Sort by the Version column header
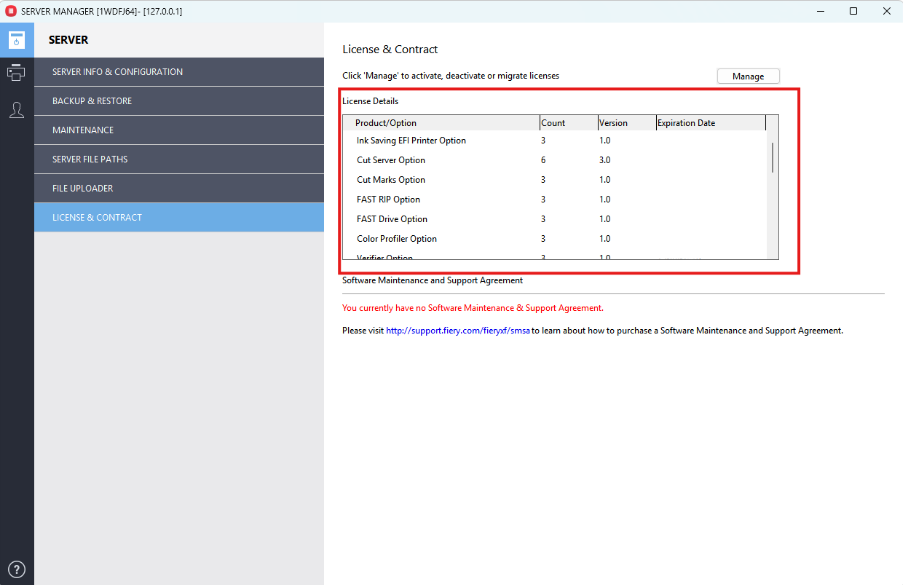The height and width of the screenshot is (585, 903). (x=627, y=123)
